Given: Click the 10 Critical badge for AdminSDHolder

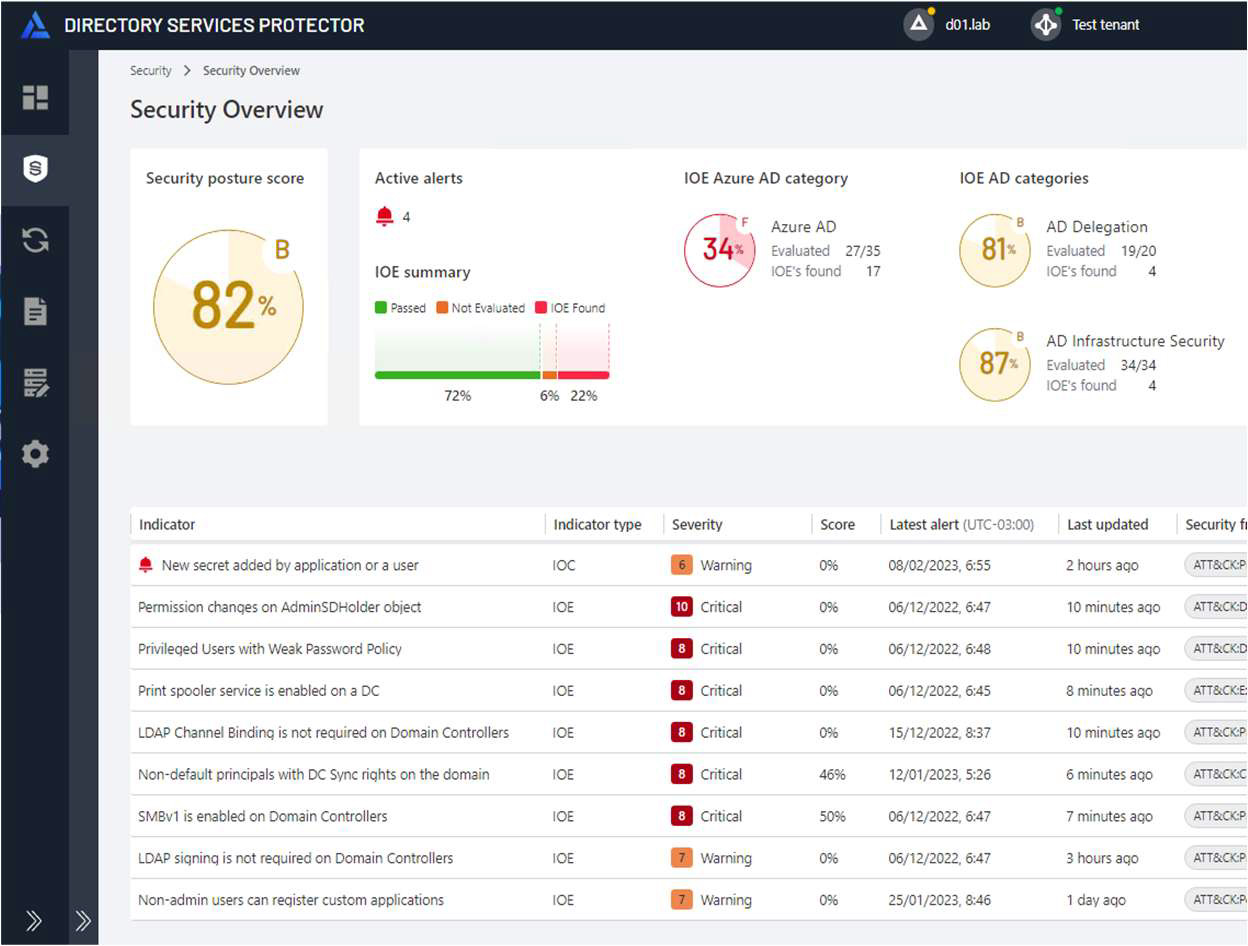Looking at the screenshot, I should coord(681,607).
